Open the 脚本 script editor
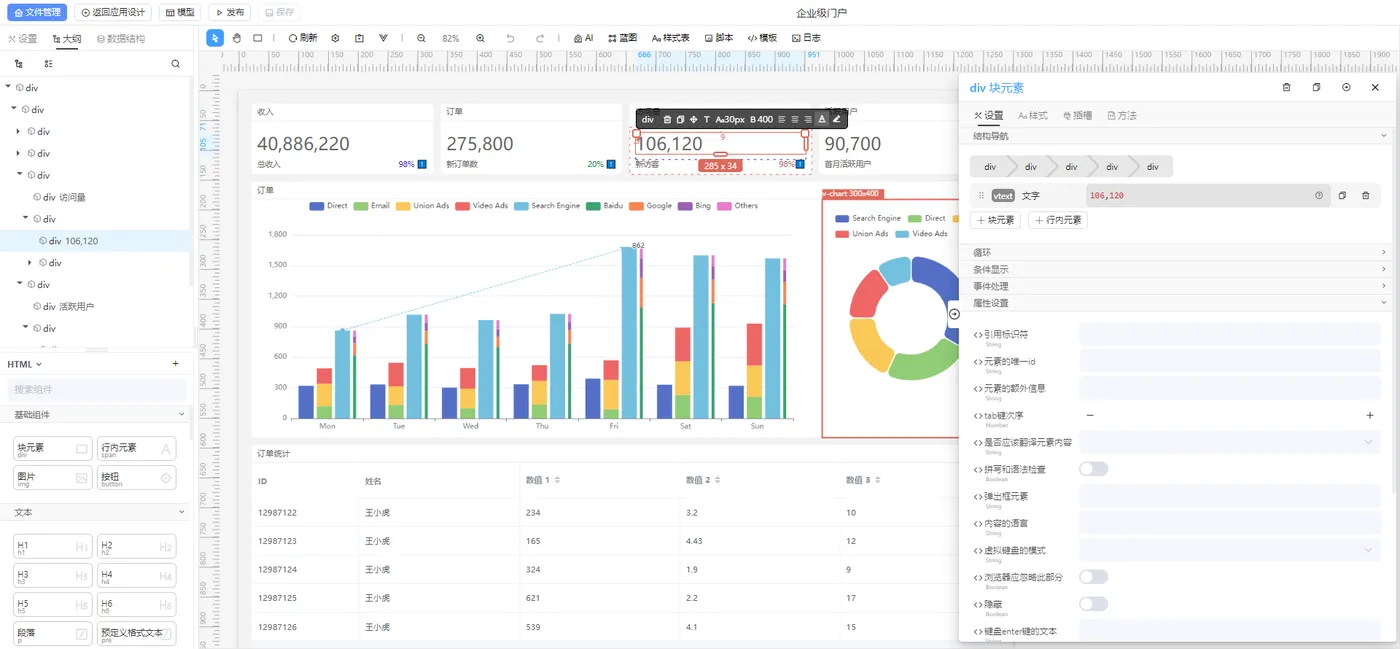The width and height of the screenshot is (1400, 649). coord(719,38)
